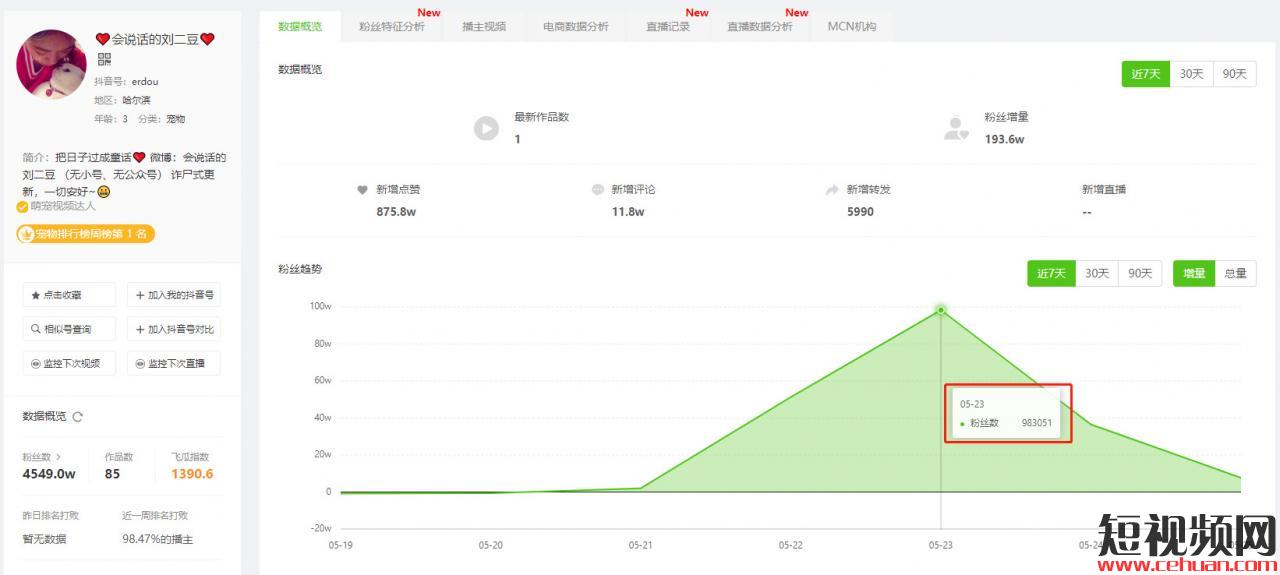
Task: Switch fan trend chart to 总量
Action: click(1235, 274)
